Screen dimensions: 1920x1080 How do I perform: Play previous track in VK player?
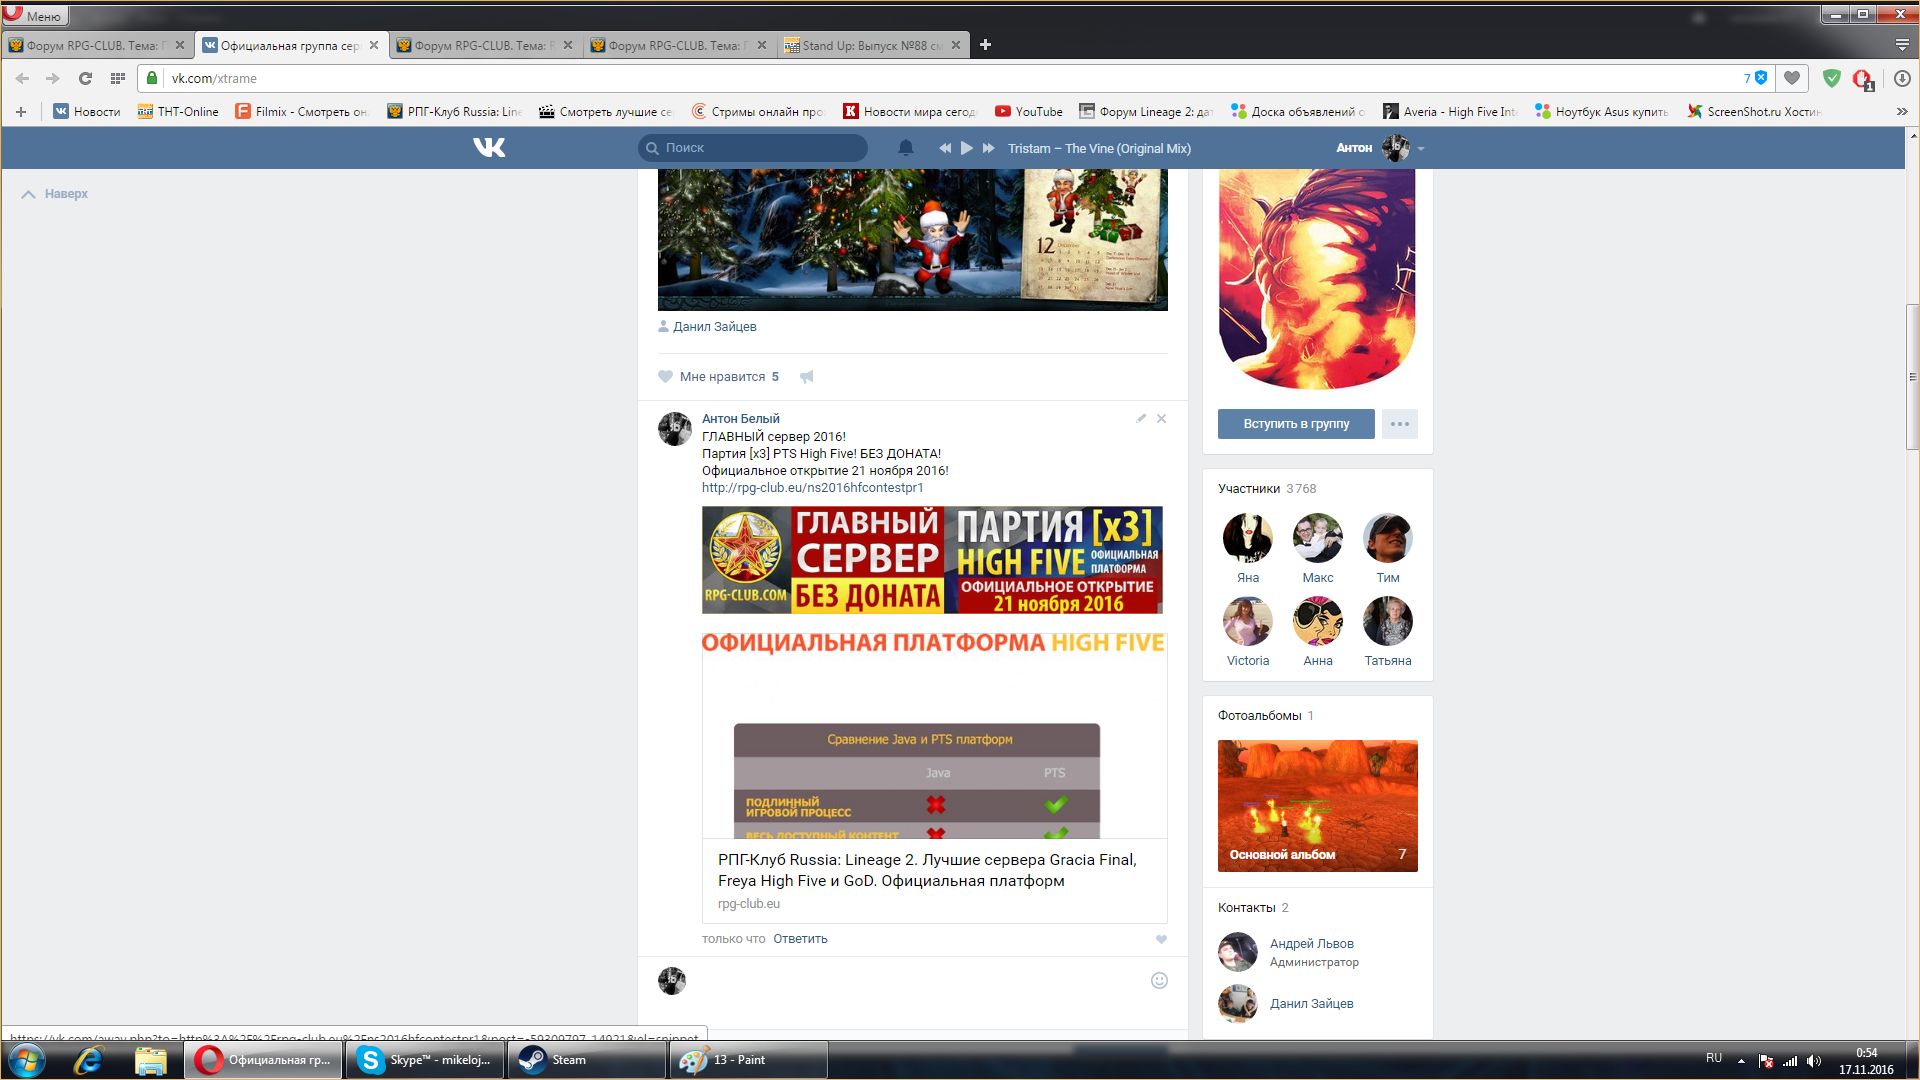pyautogui.click(x=945, y=148)
